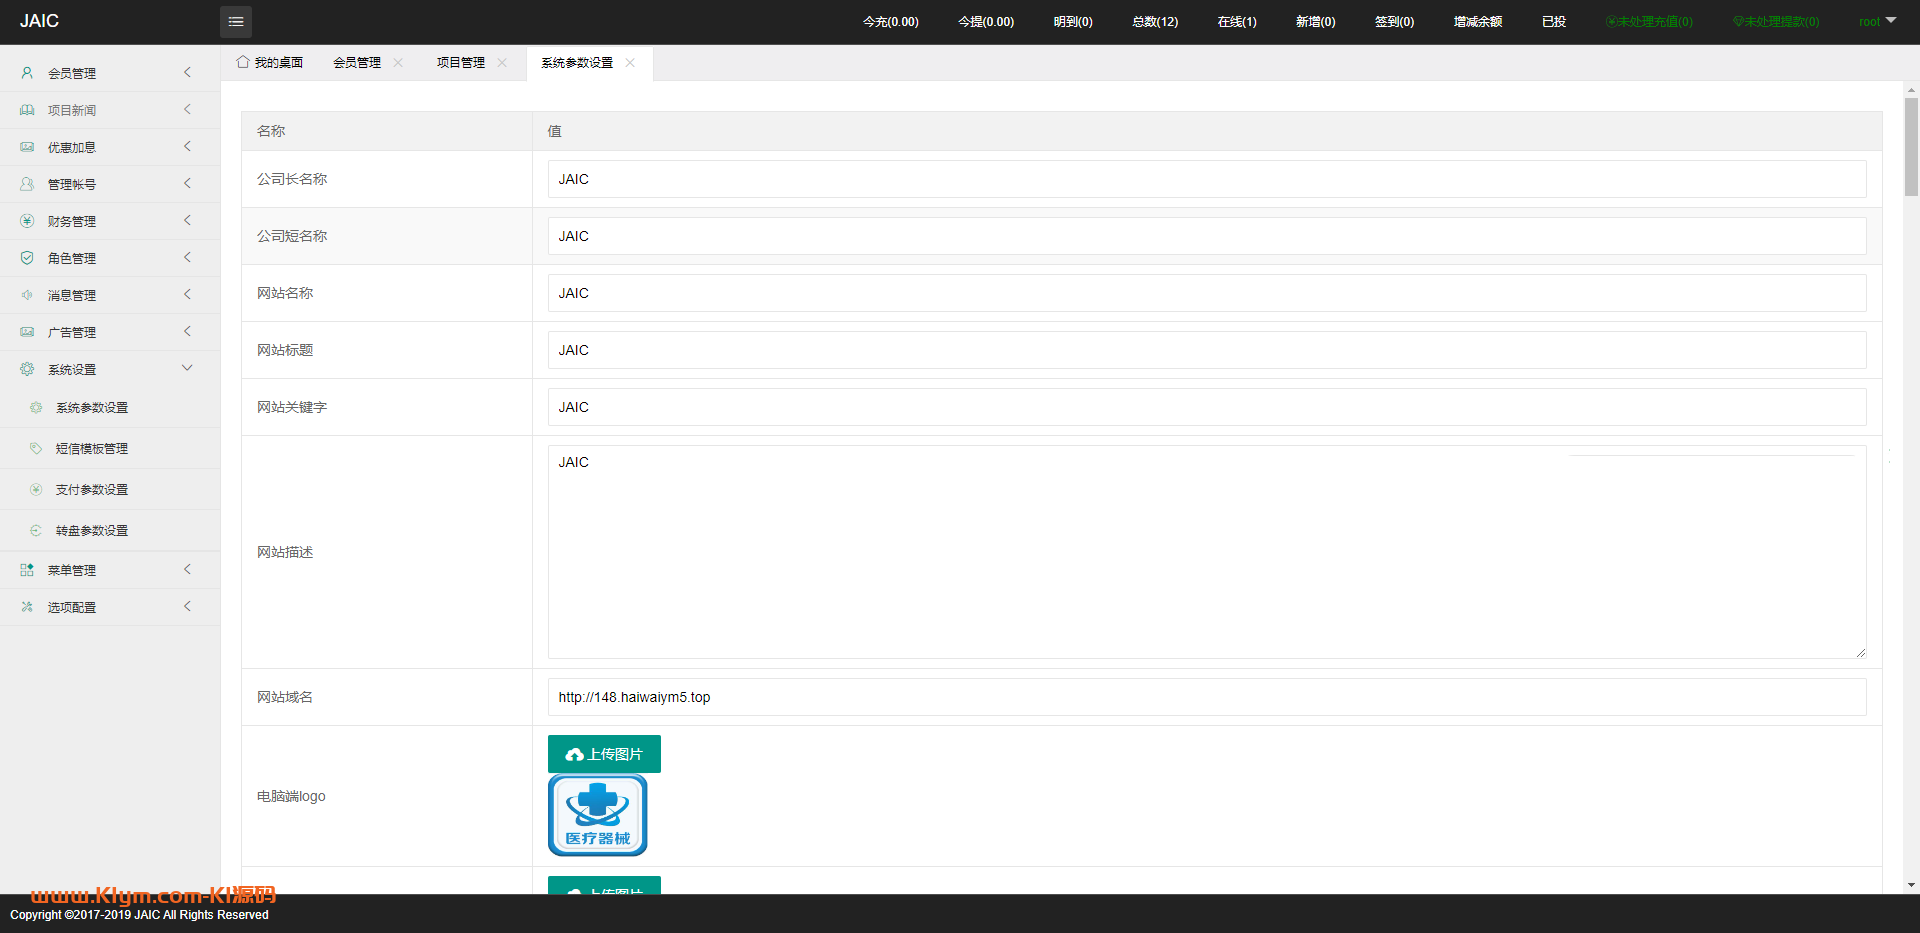Expand 项目新闻 using its chevron
Screen dimensions: 1920x933
coord(187,109)
